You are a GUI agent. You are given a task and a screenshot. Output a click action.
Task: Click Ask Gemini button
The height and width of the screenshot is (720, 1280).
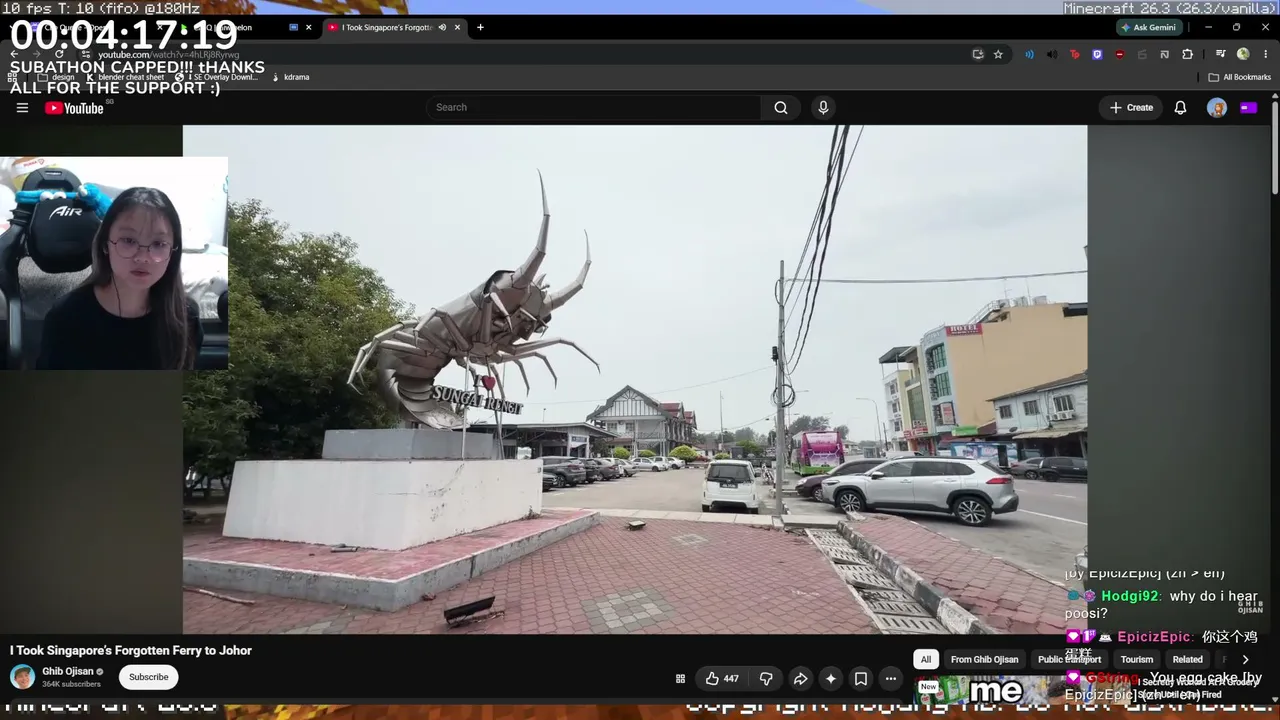click(1148, 27)
